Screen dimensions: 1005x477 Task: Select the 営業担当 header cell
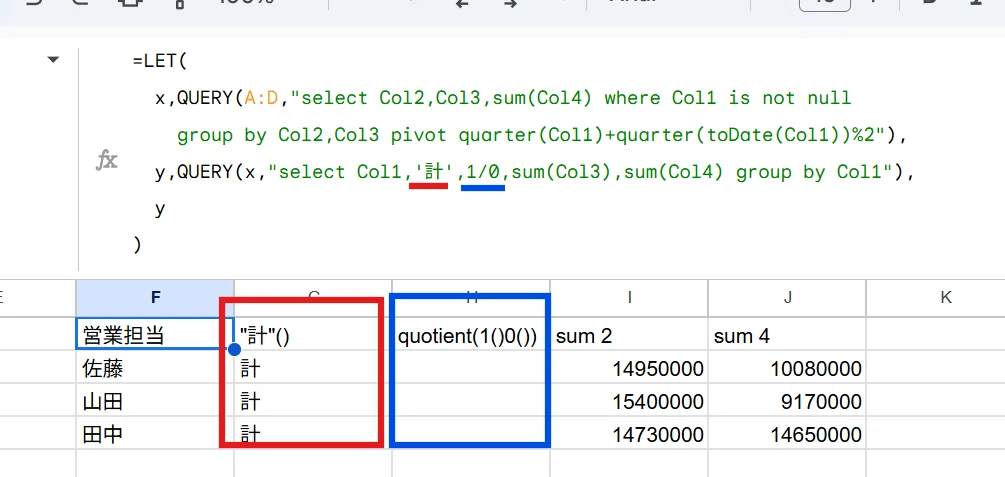click(154, 334)
